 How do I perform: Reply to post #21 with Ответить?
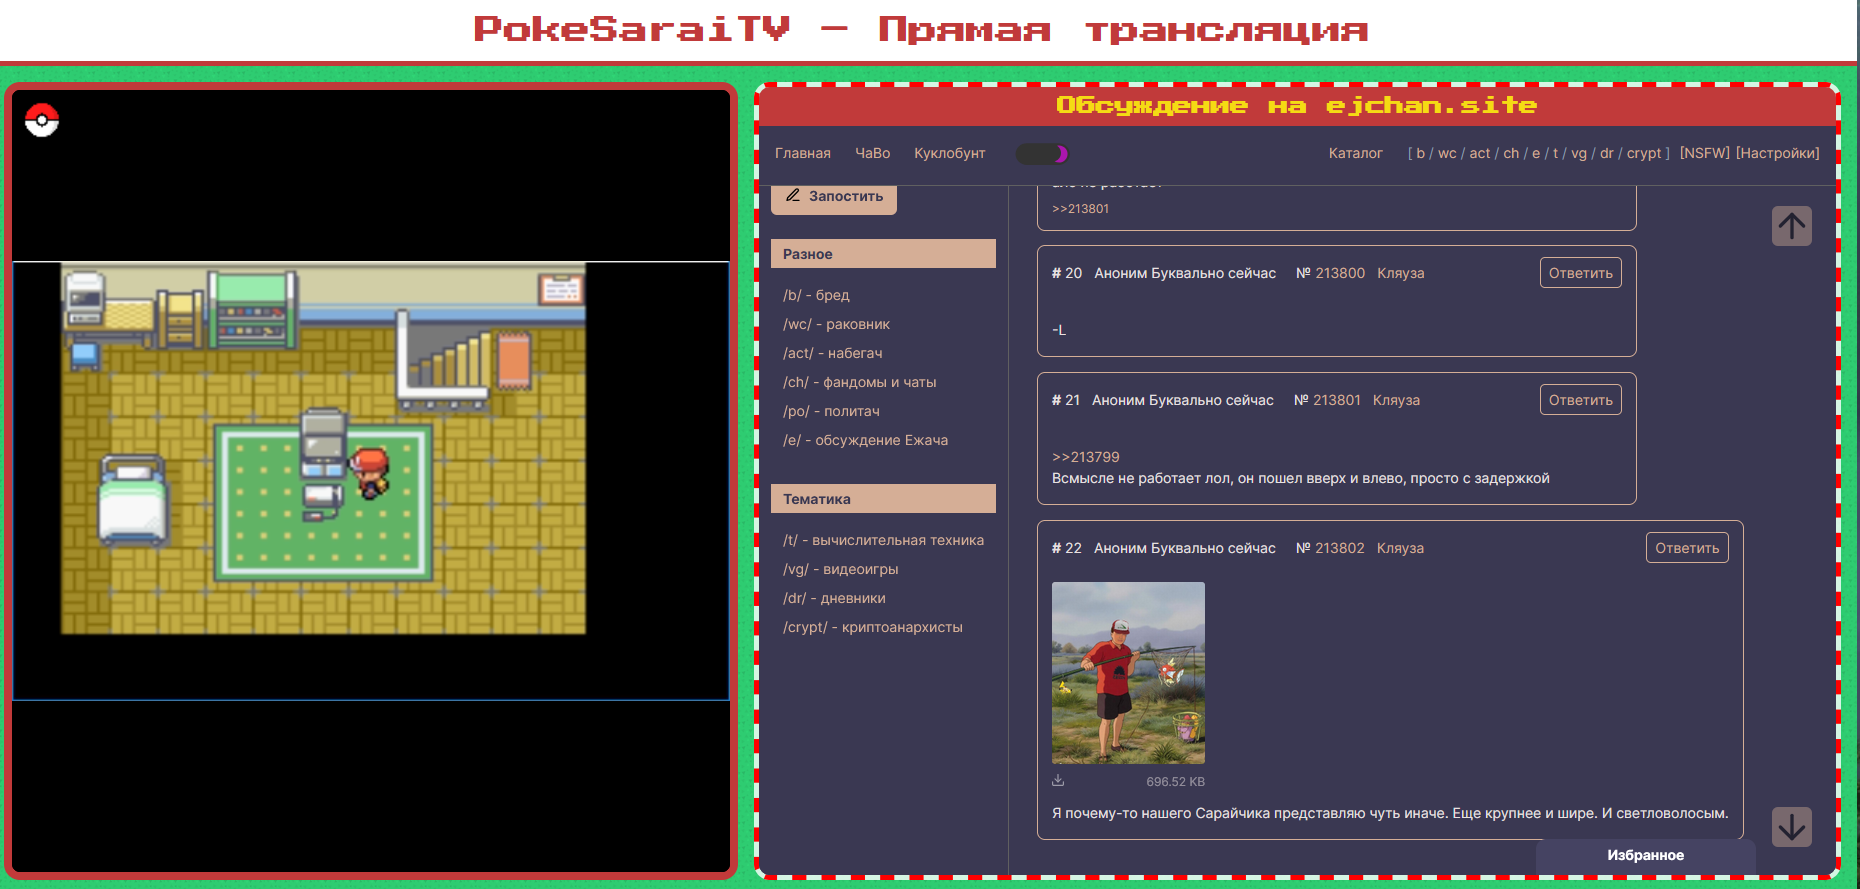point(1581,400)
